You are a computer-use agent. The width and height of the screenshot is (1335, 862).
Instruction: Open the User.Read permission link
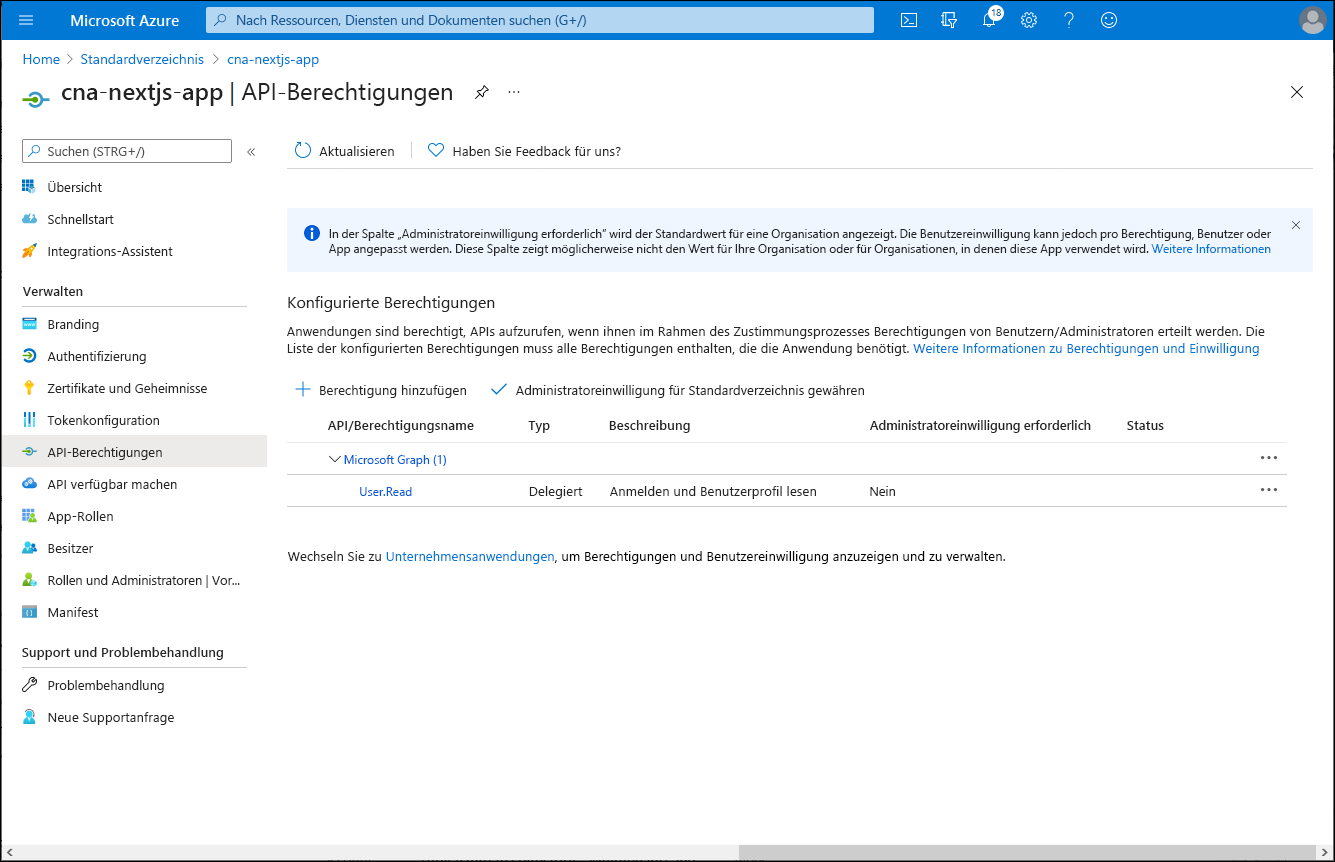[x=386, y=491]
